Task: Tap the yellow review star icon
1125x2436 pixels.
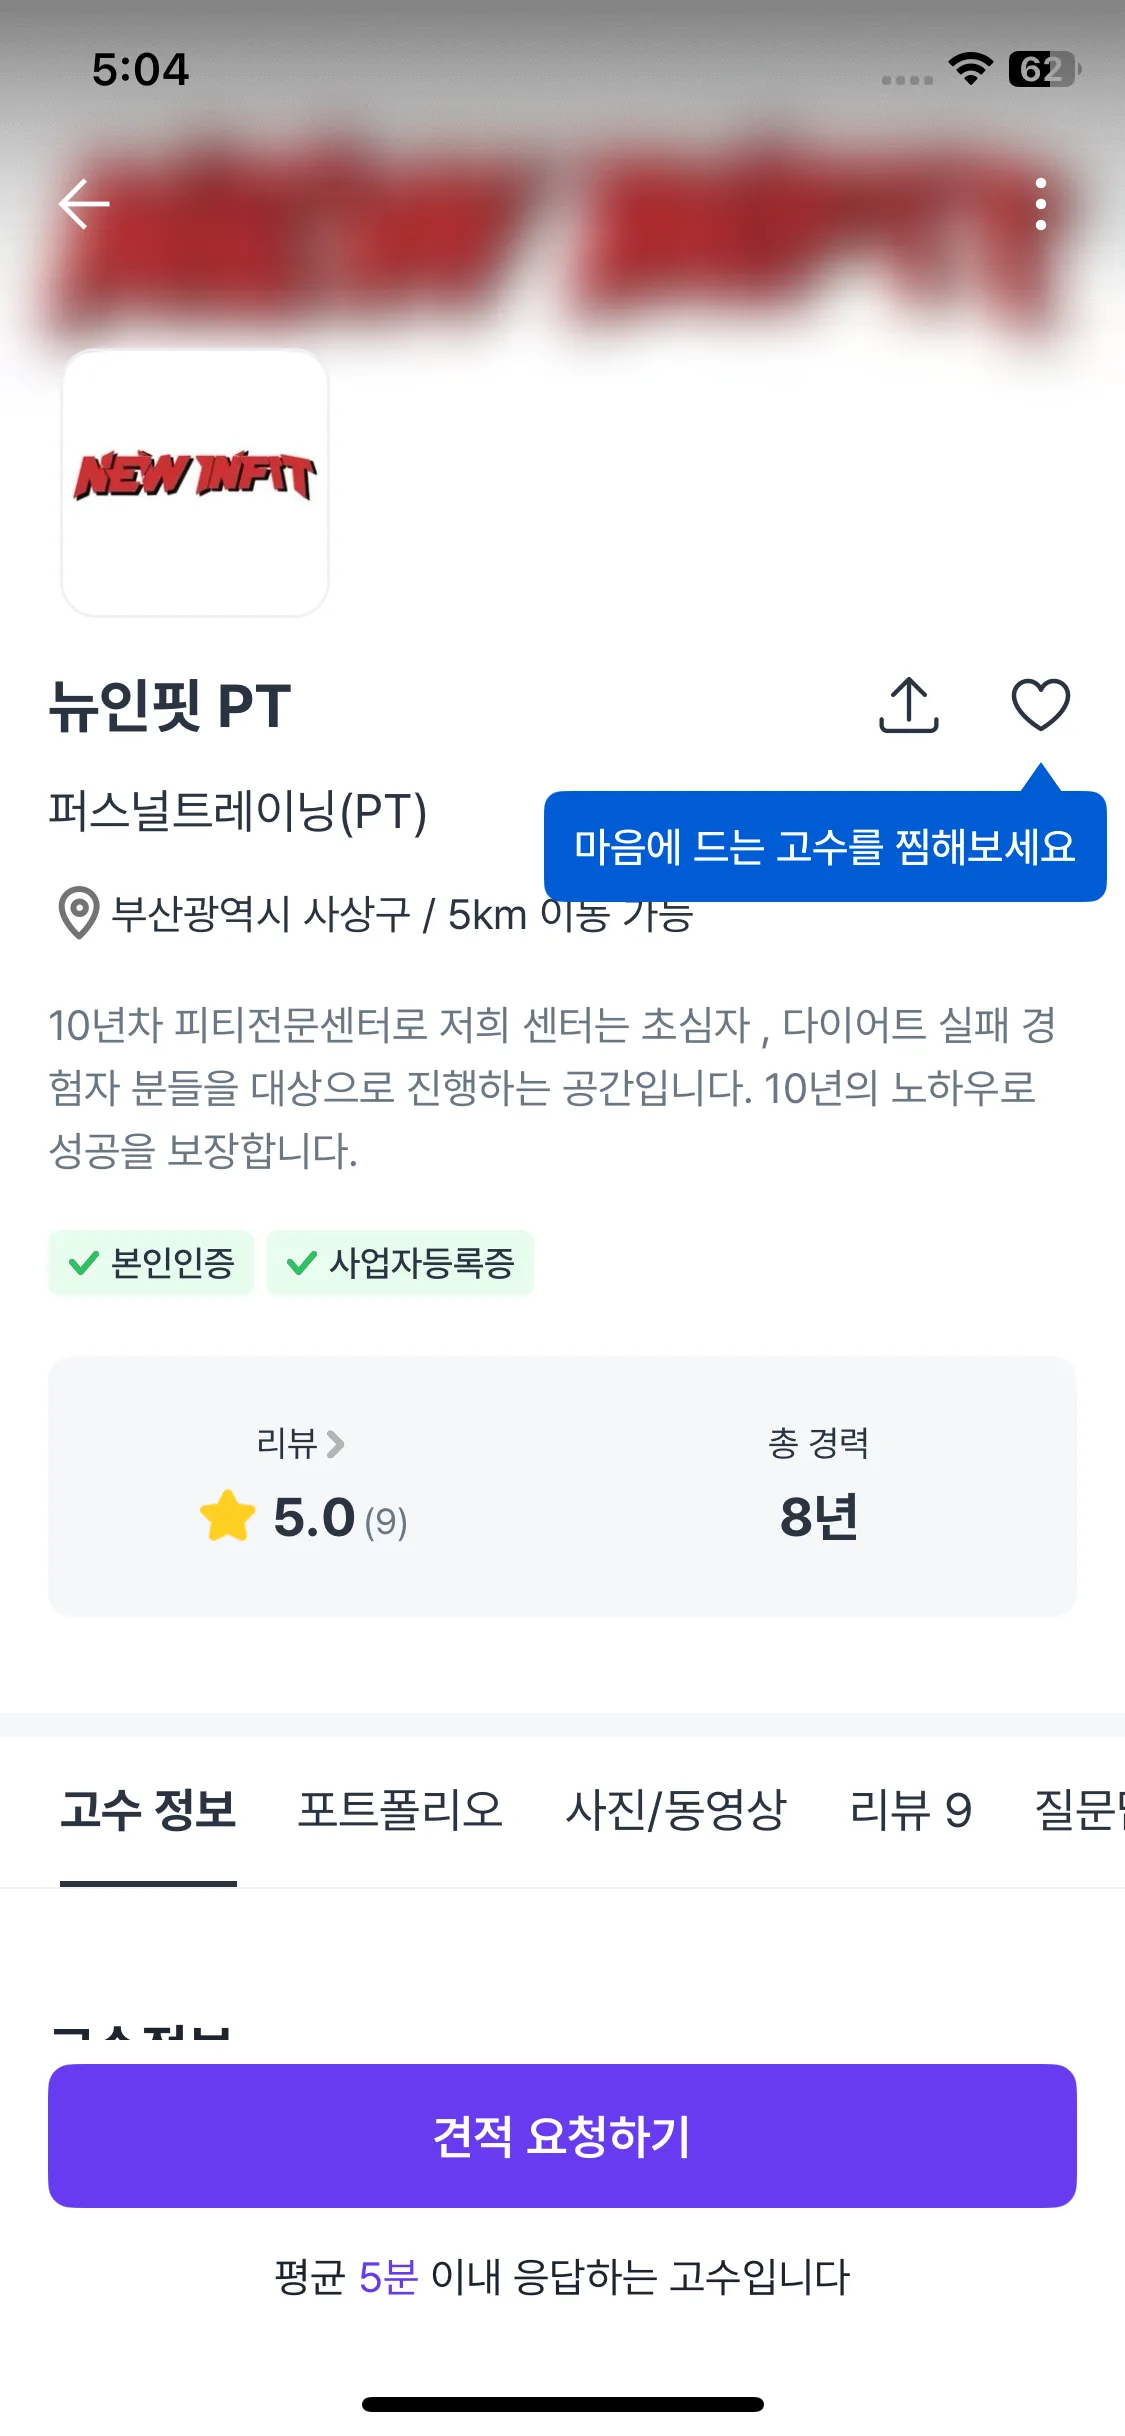Action: 228,1516
